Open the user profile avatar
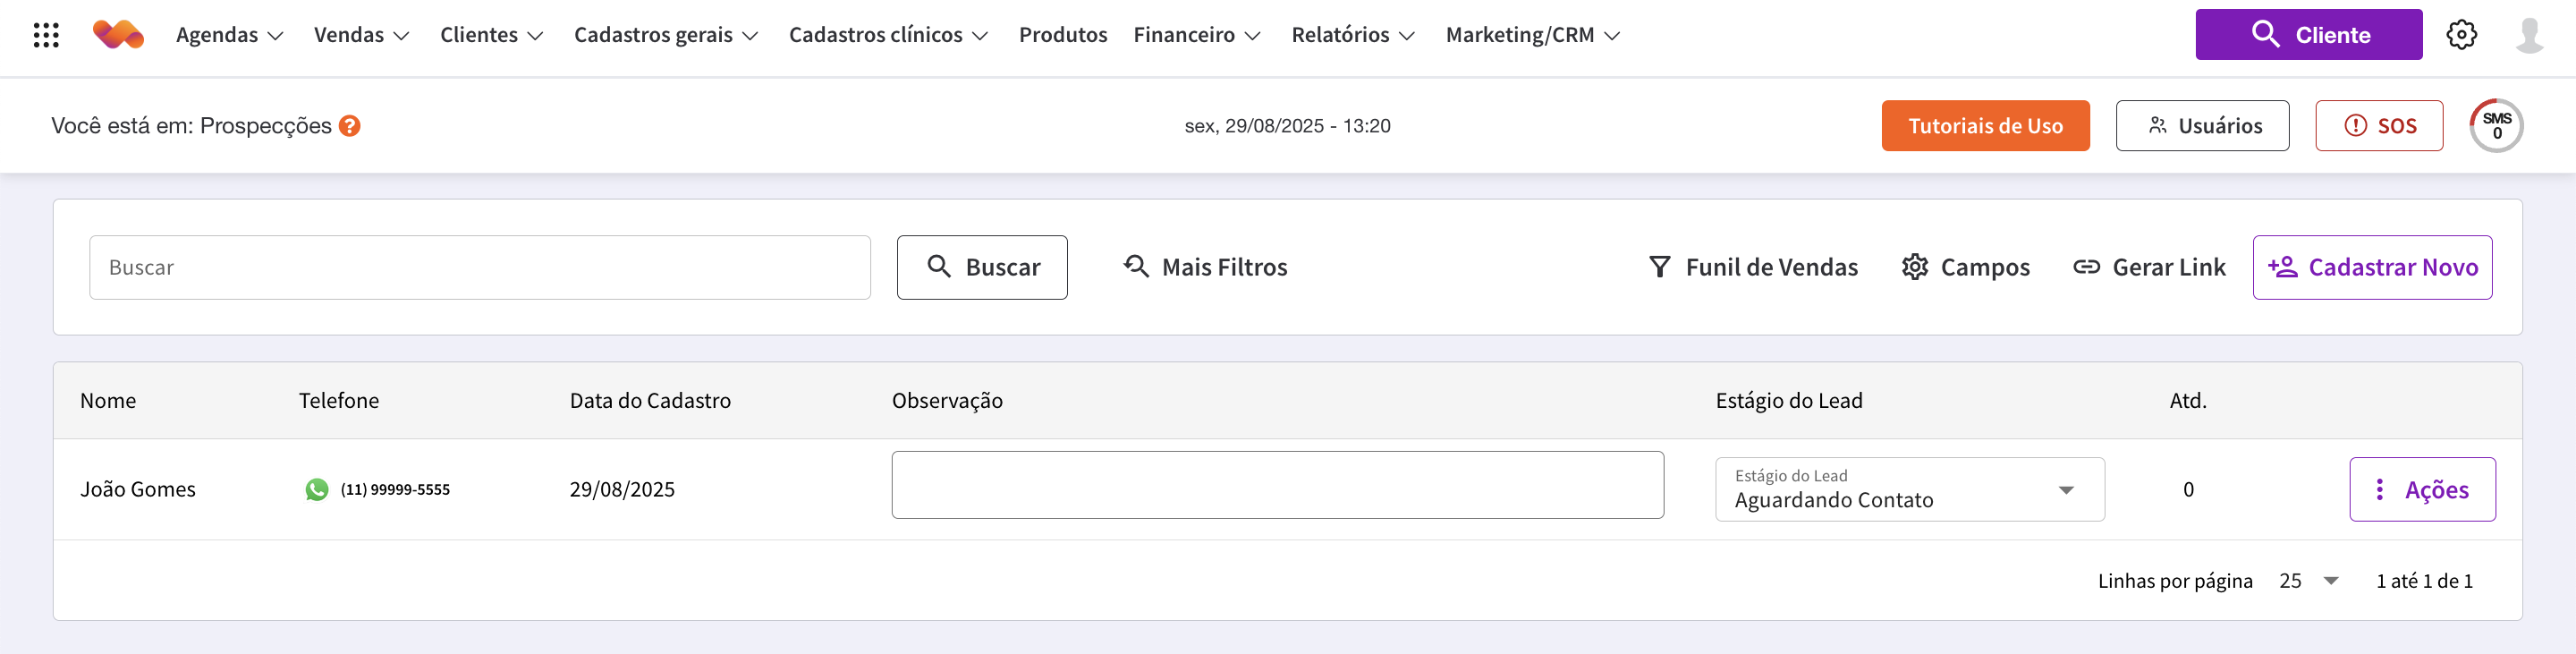 pos(2529,35)
